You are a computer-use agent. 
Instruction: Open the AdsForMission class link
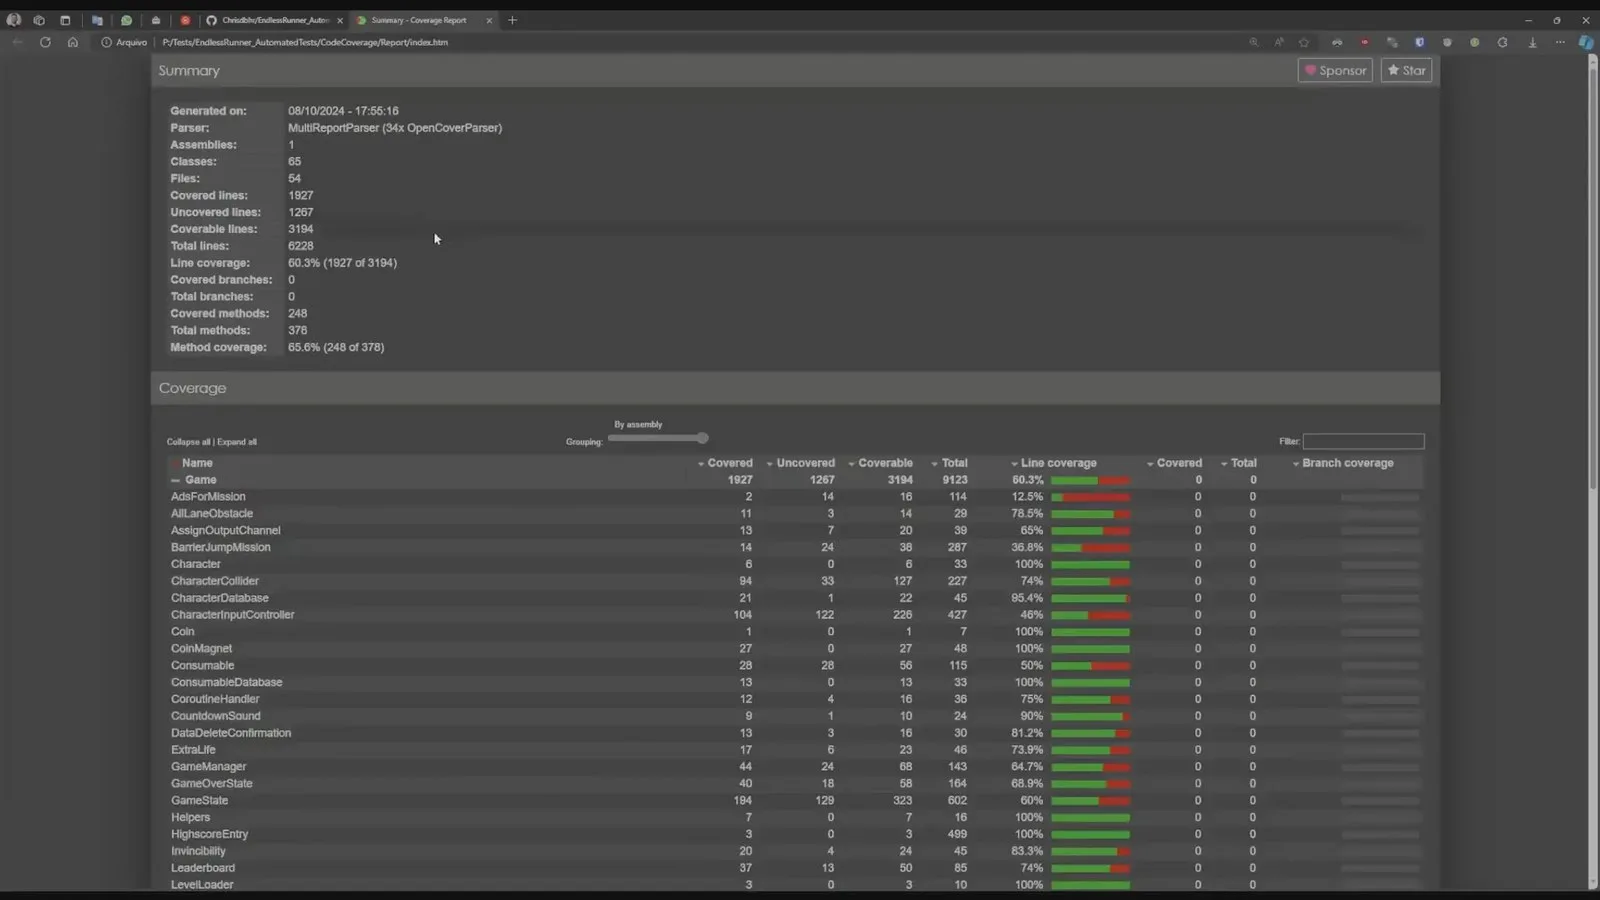[208, 497]
